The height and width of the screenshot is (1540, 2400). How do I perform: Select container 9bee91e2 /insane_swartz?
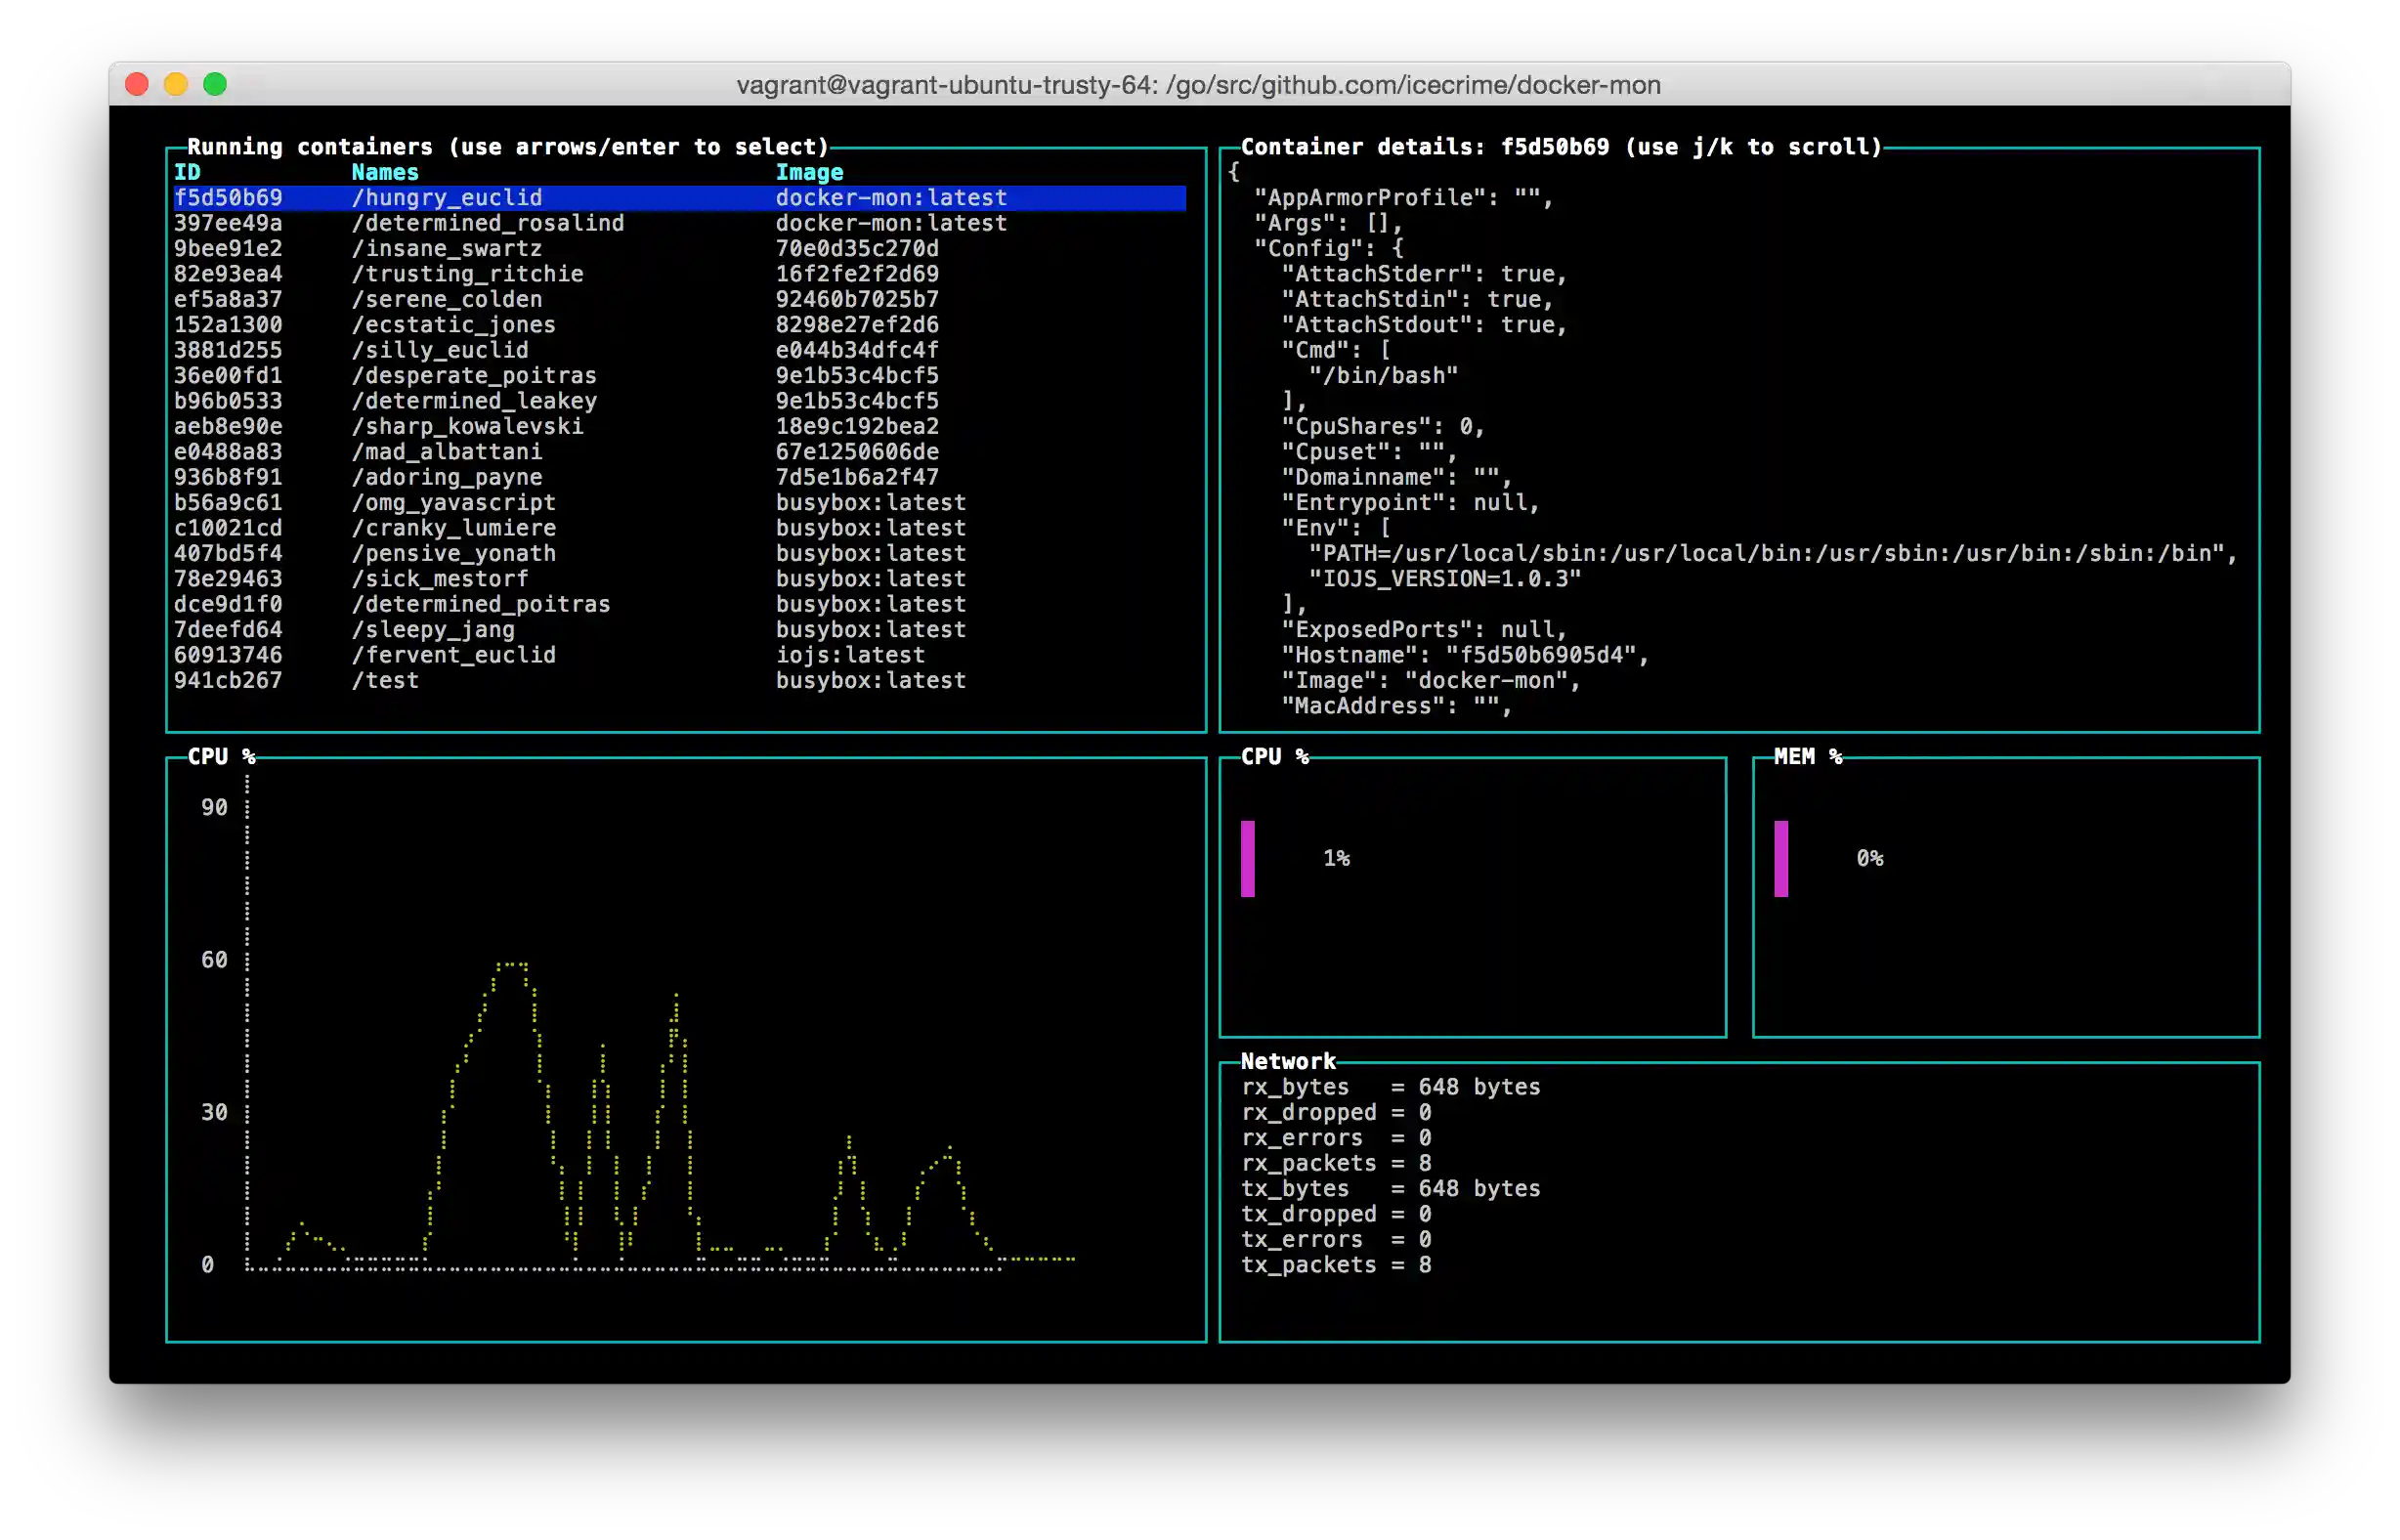click(x=446, y=249)
